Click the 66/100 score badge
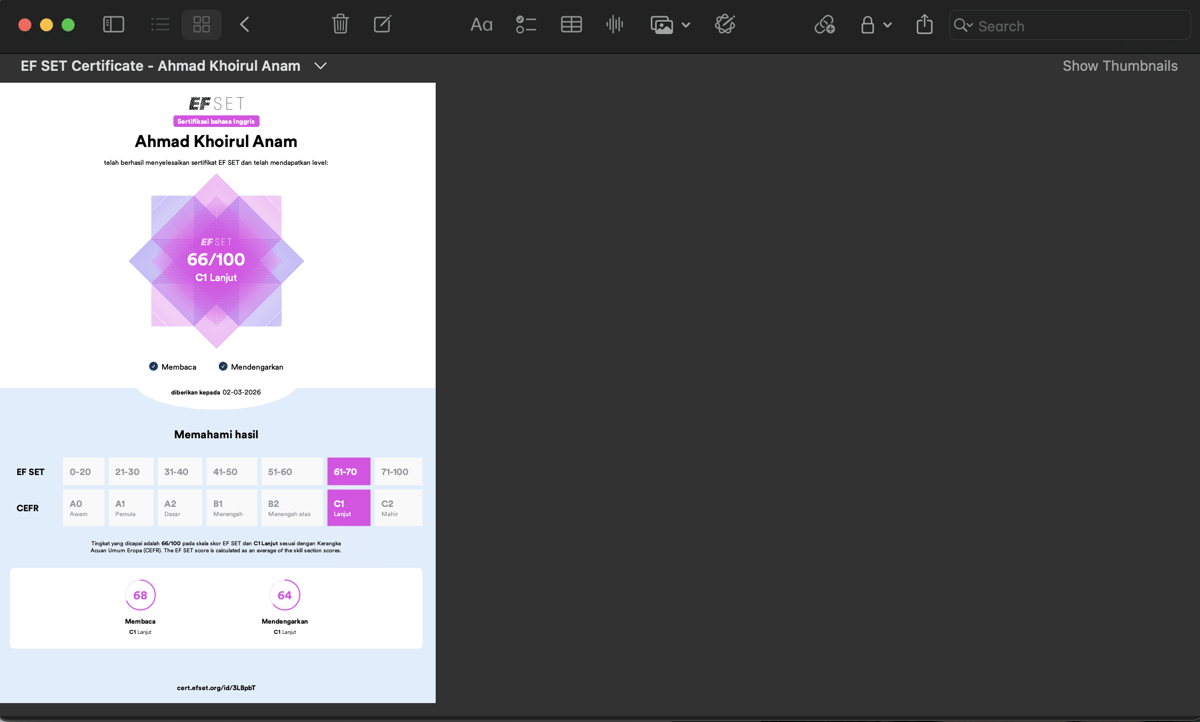Image resolution: width=1200 pixels, height=722 pixels. (x=216, y=260)
